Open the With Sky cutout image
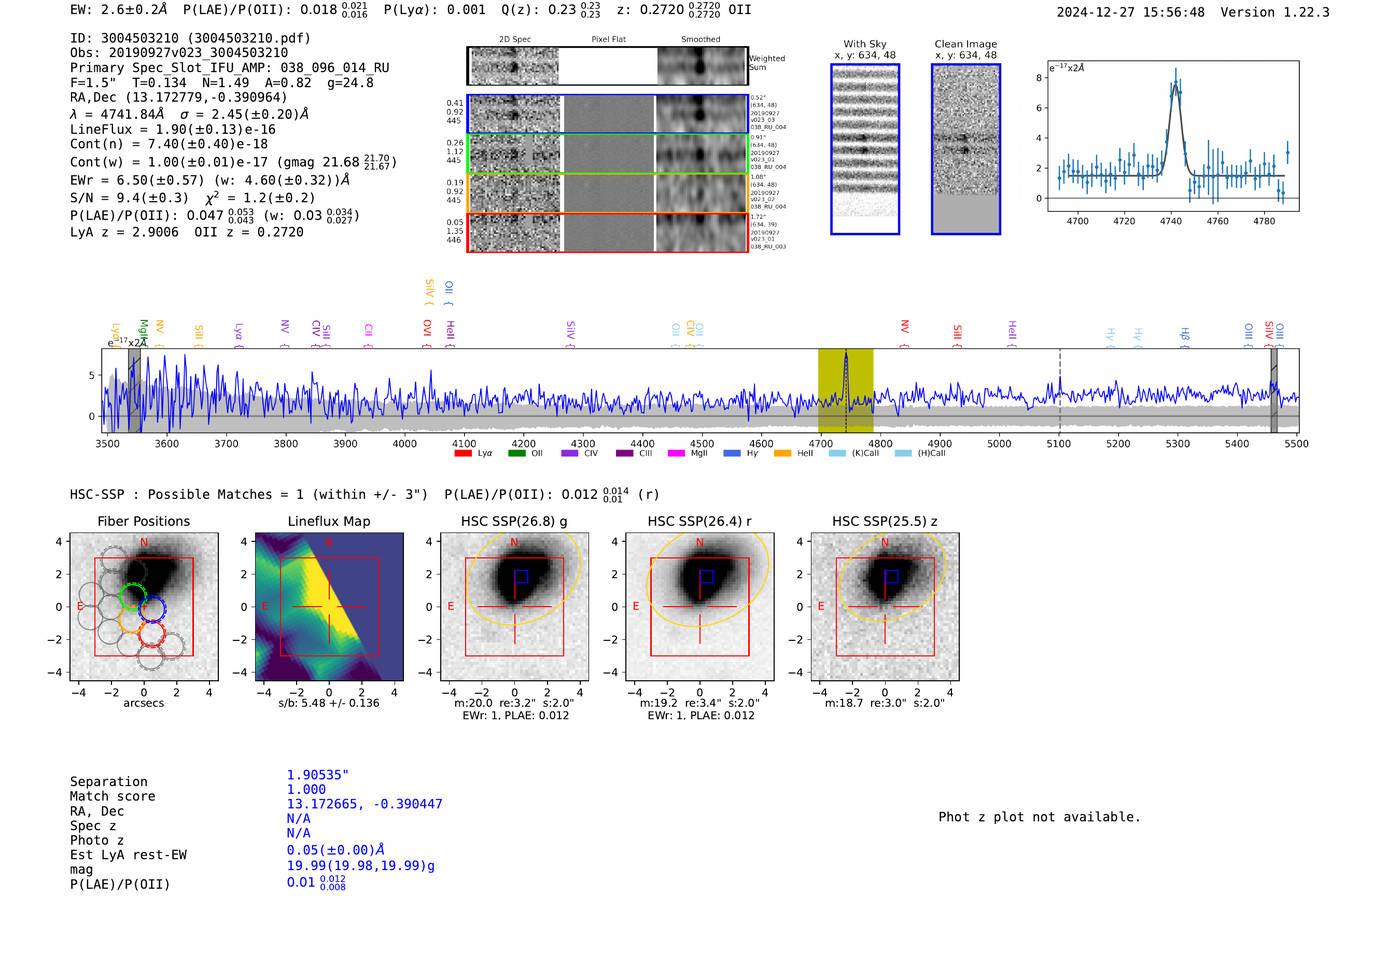 tap(865, 149)
